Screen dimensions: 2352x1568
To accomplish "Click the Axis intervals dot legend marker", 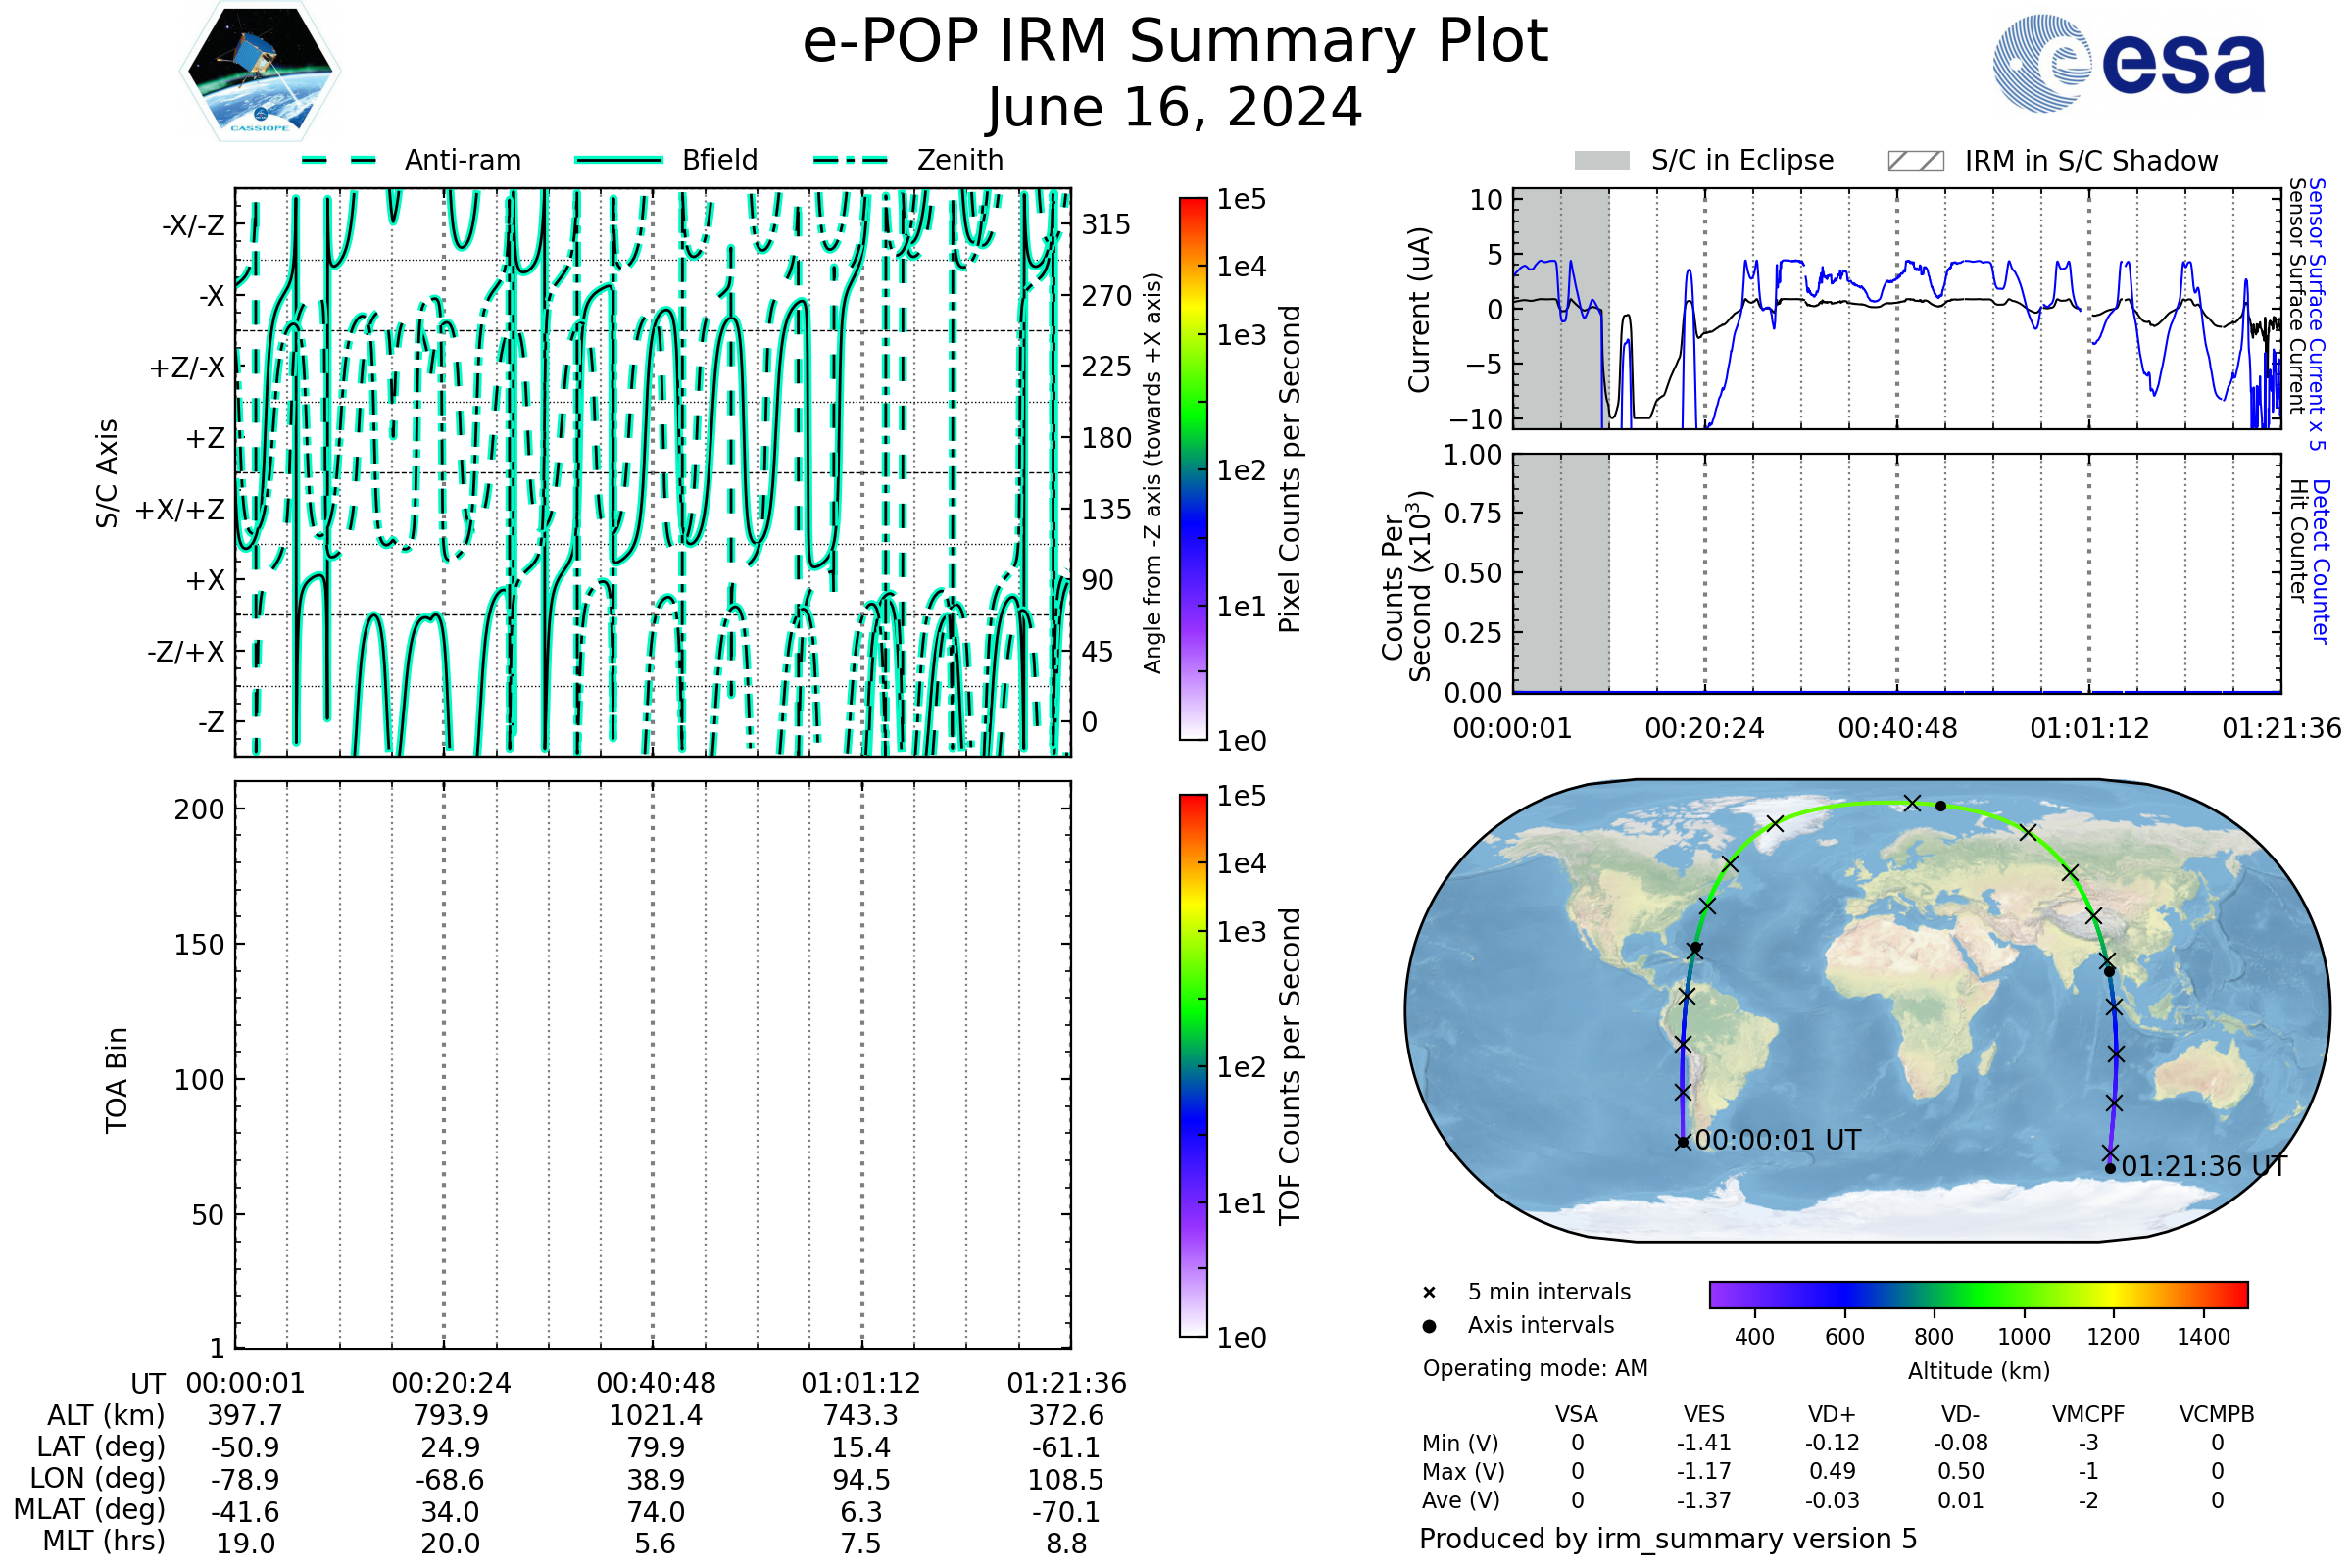I will (1429, 1326).
